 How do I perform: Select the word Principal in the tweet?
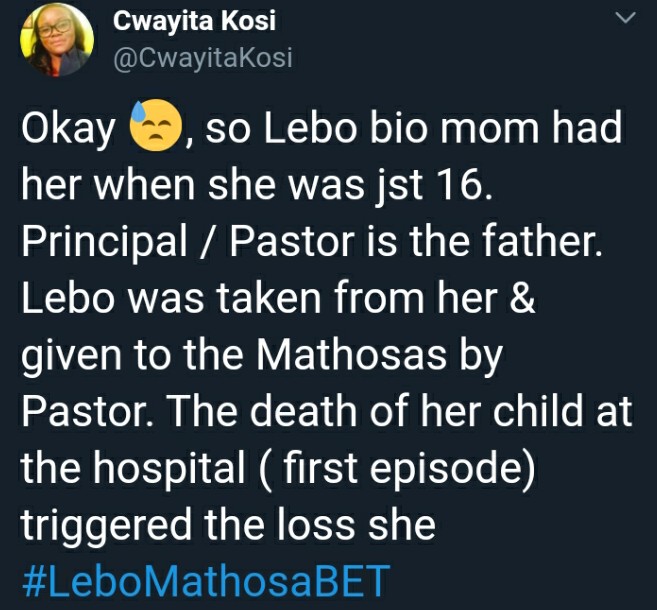[x=105, y=243]
